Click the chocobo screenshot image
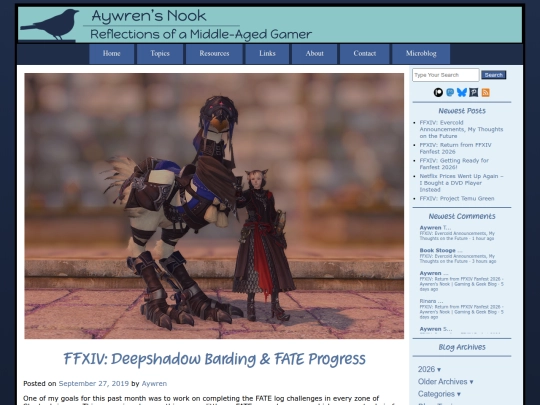 tap(214, 206)
